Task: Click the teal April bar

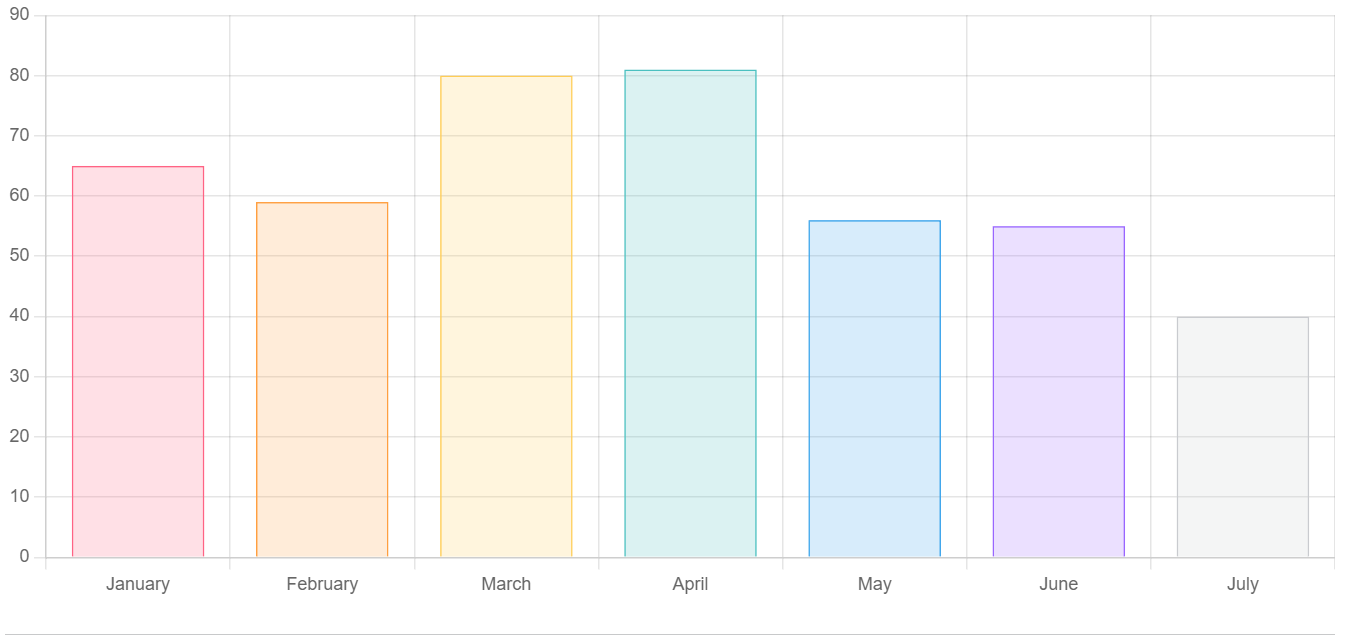Action: (690, 313)
